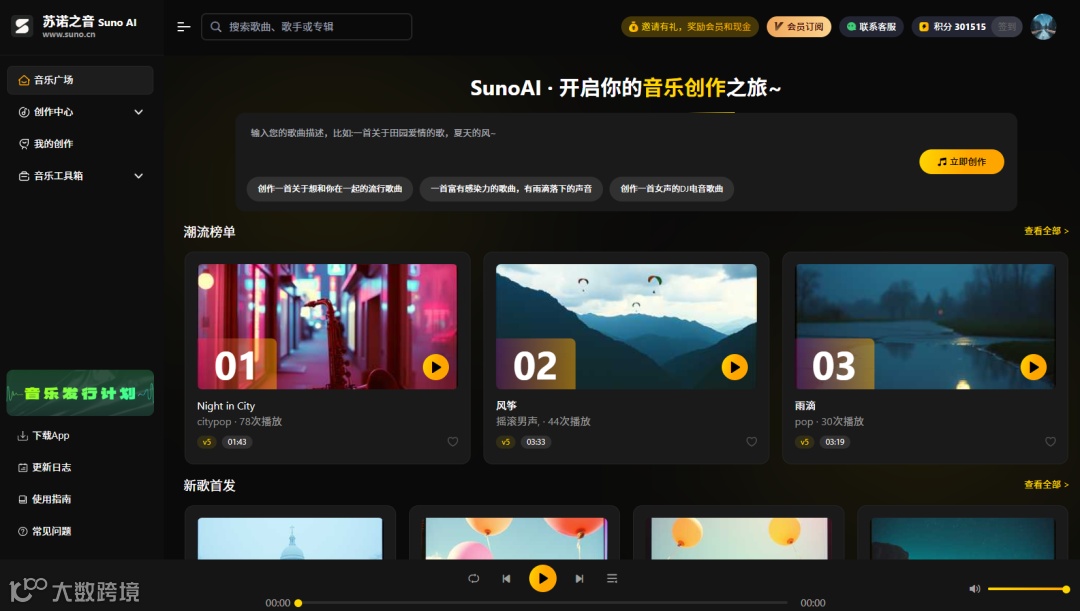The image size is (1080, 611).
Task: Click the search magnifier icon
Action: point(216,27)
